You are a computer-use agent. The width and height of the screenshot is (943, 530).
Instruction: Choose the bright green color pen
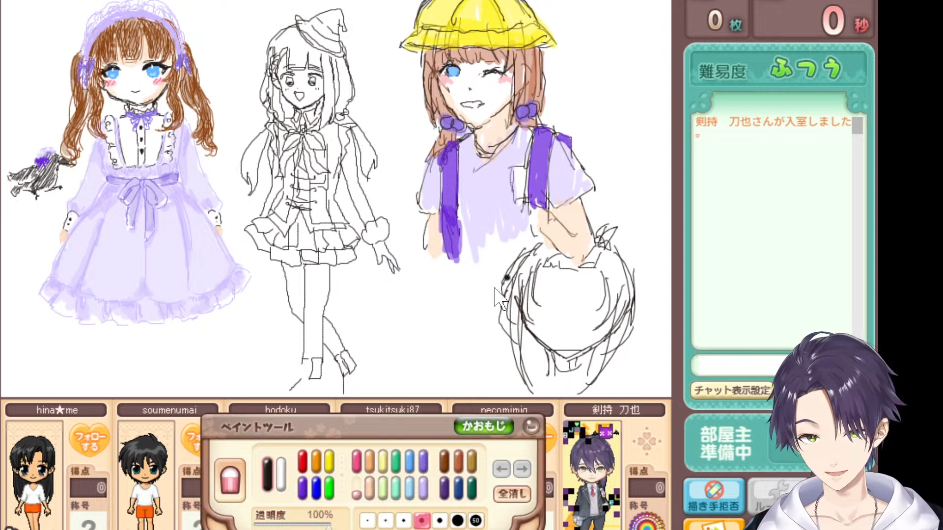pos(329,488)
